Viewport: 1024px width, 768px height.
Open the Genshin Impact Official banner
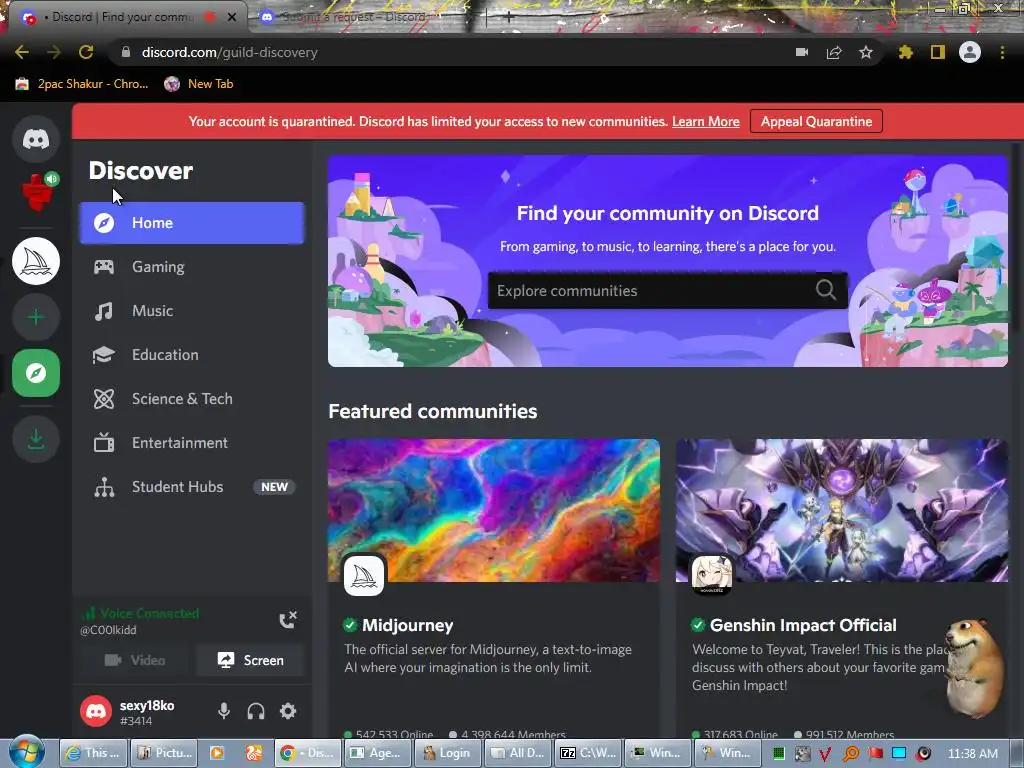(842, 510)
